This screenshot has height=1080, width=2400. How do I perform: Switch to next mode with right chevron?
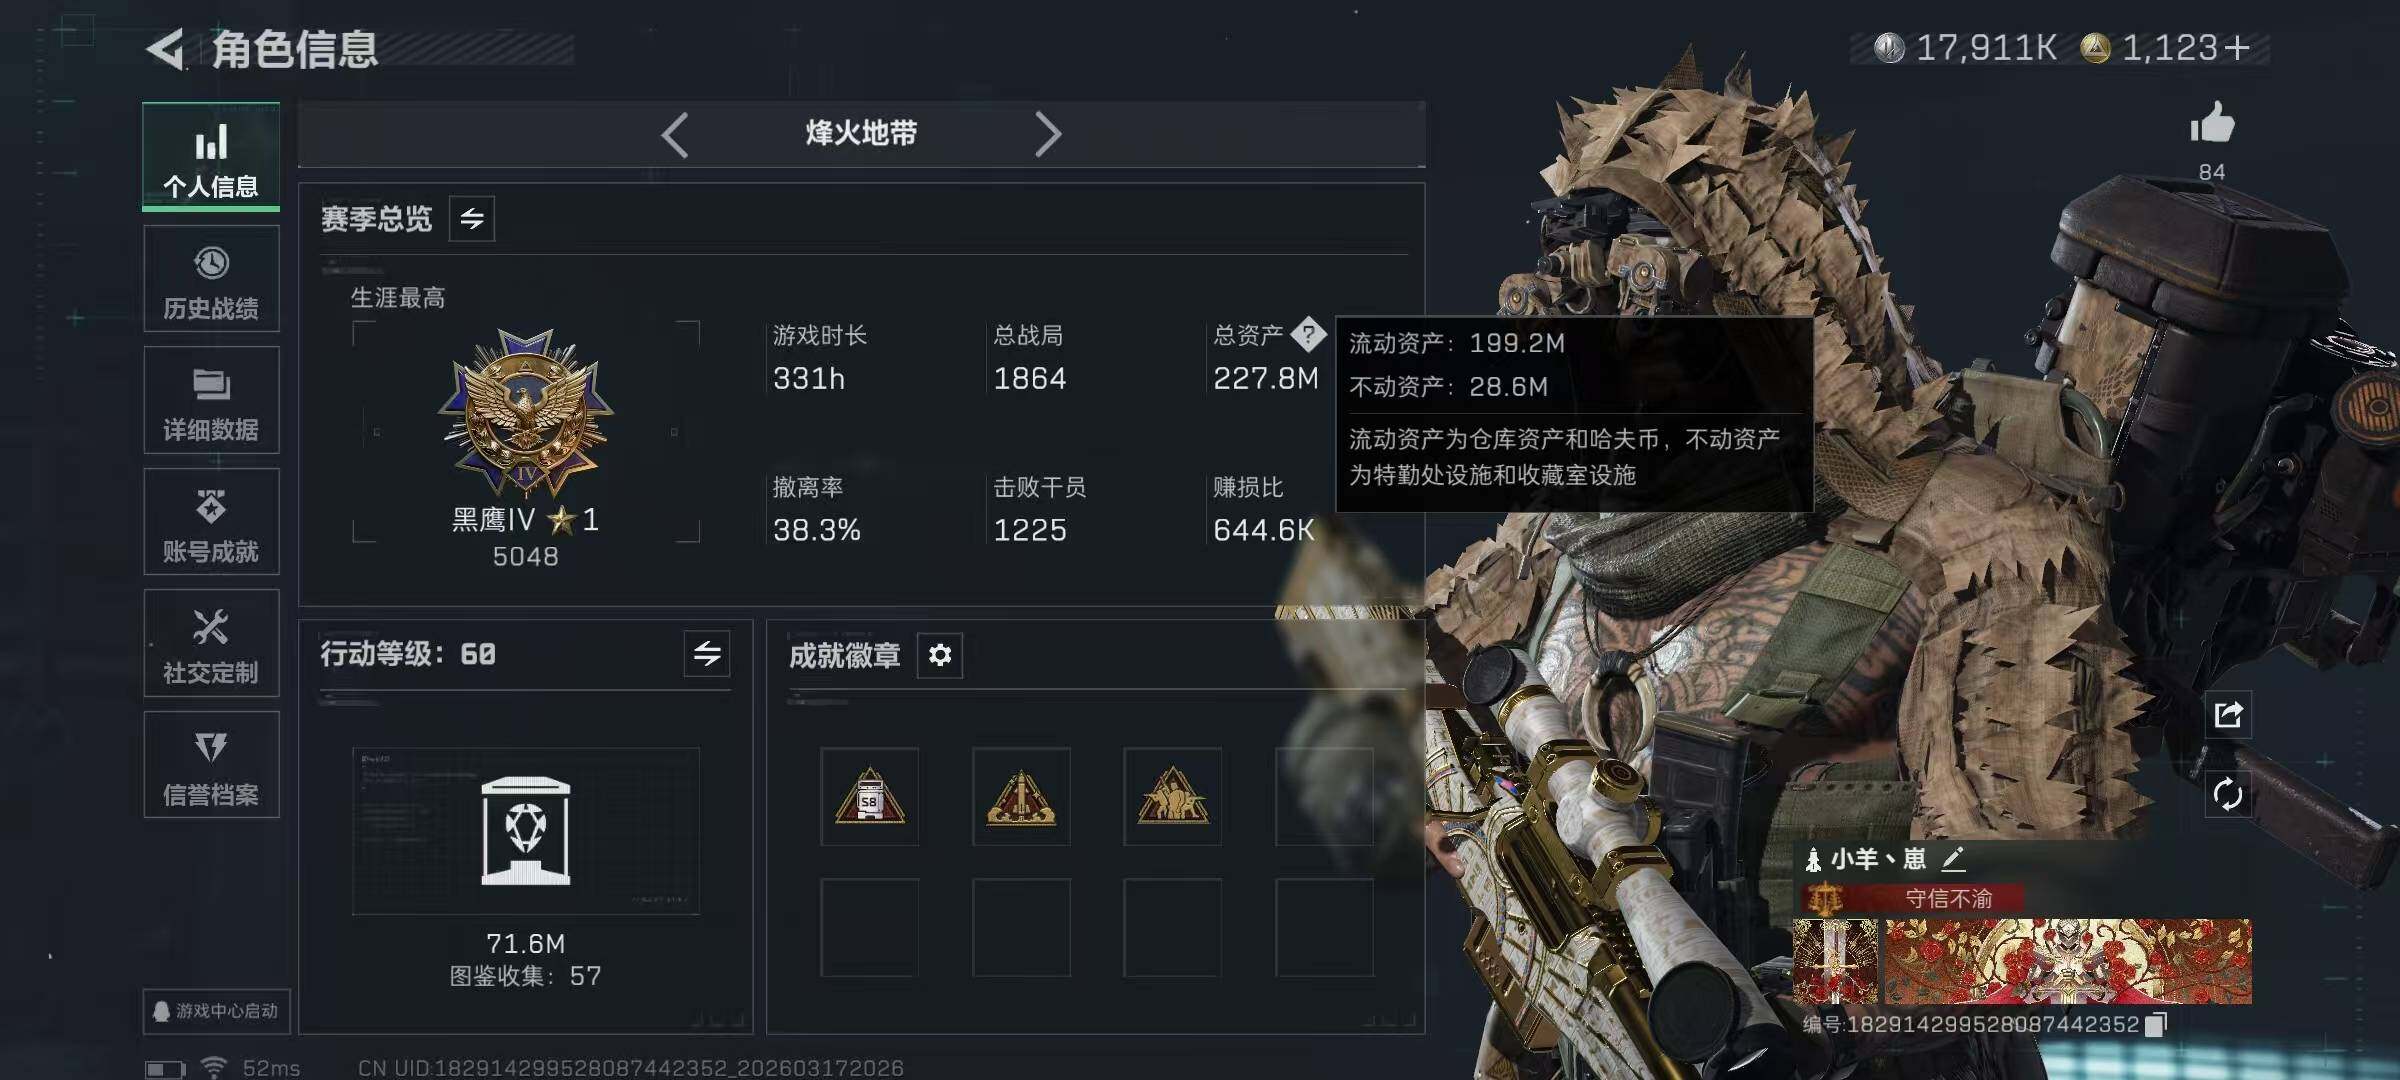(x=1047, y=134)
